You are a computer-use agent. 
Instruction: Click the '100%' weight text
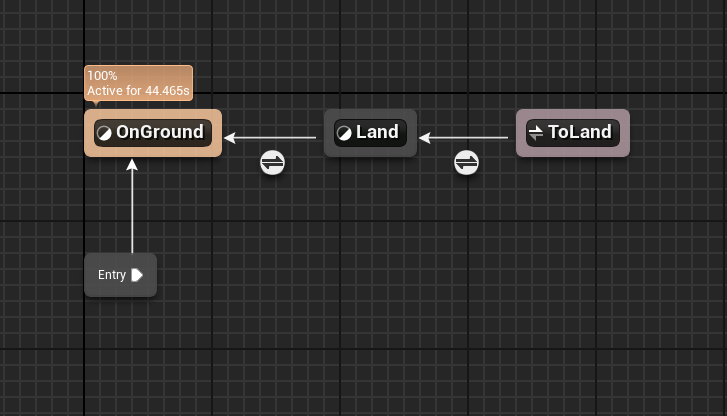102,76
